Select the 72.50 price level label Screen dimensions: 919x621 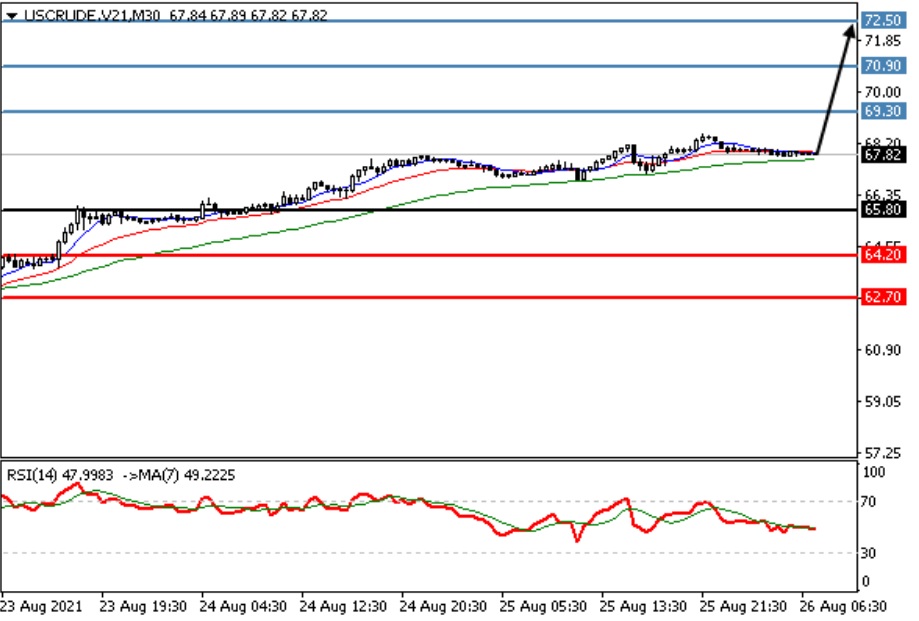point(883,21)
